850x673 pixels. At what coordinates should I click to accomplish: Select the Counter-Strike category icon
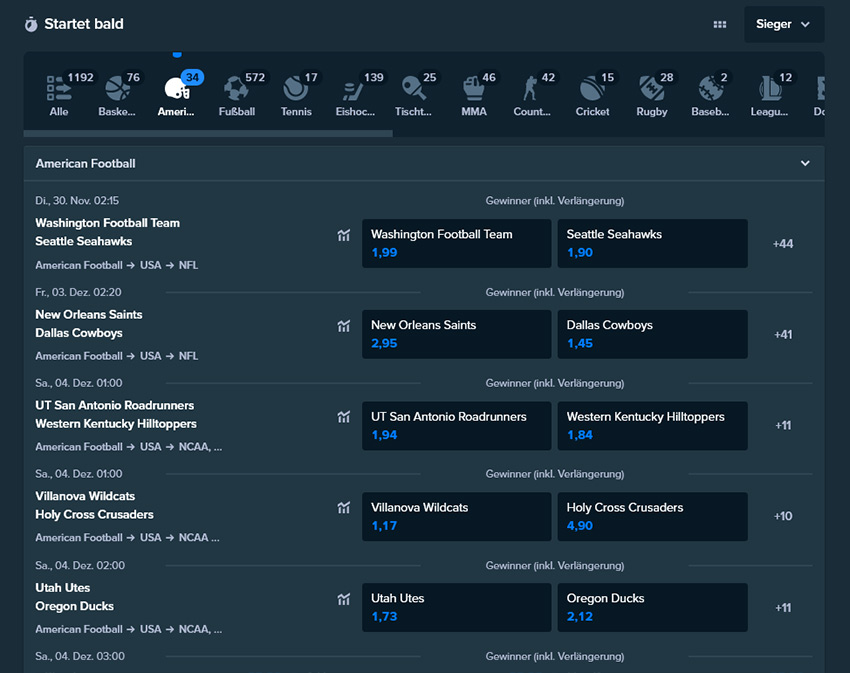point(531,88)
